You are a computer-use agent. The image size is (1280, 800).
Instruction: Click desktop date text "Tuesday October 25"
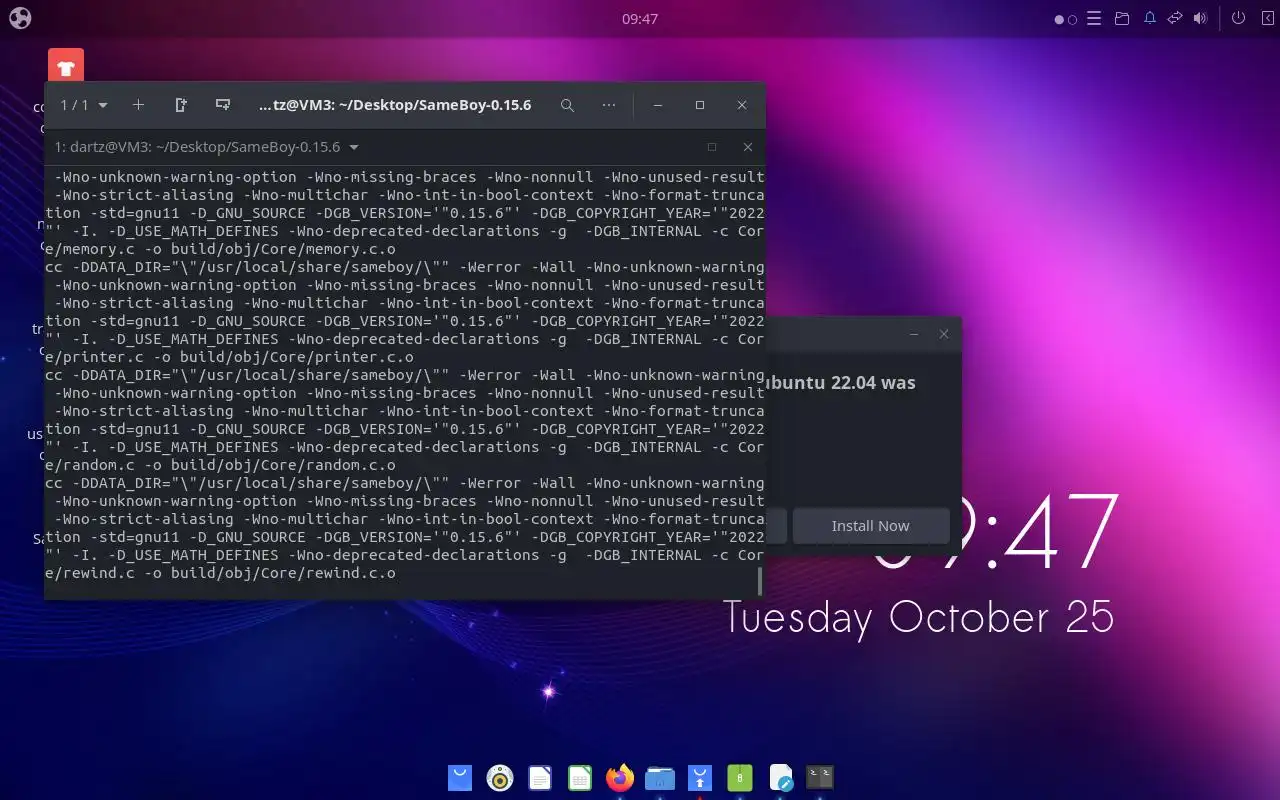click(919, 618)
